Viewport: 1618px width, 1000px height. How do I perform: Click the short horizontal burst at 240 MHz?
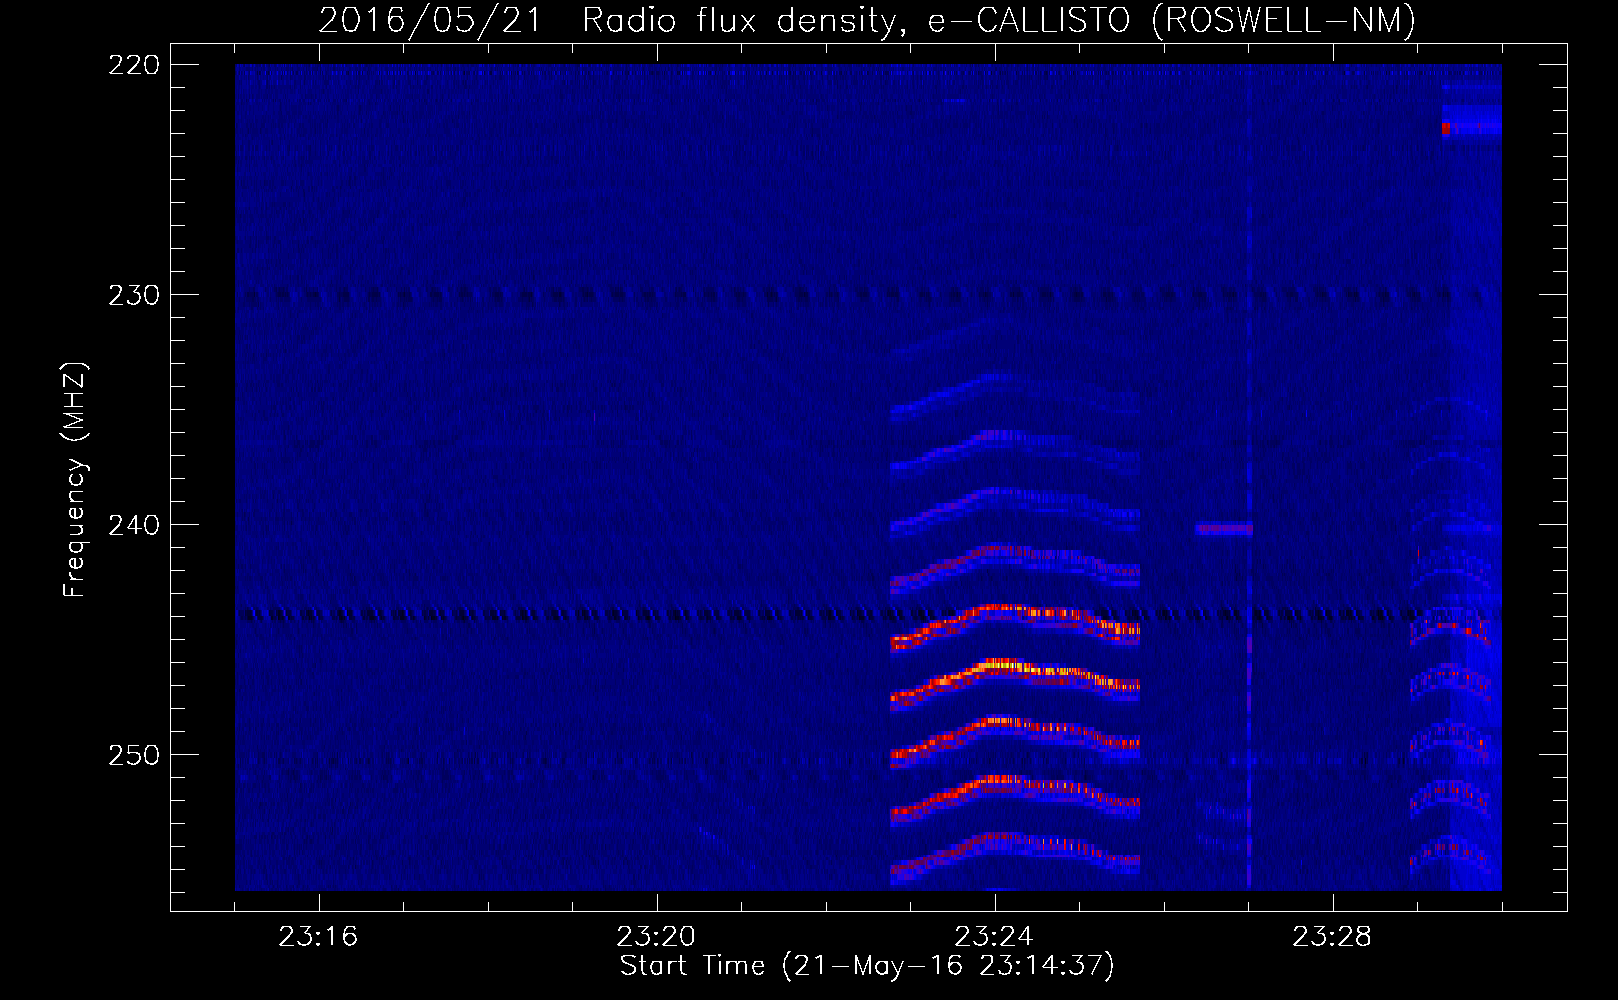pos(1224,529)
